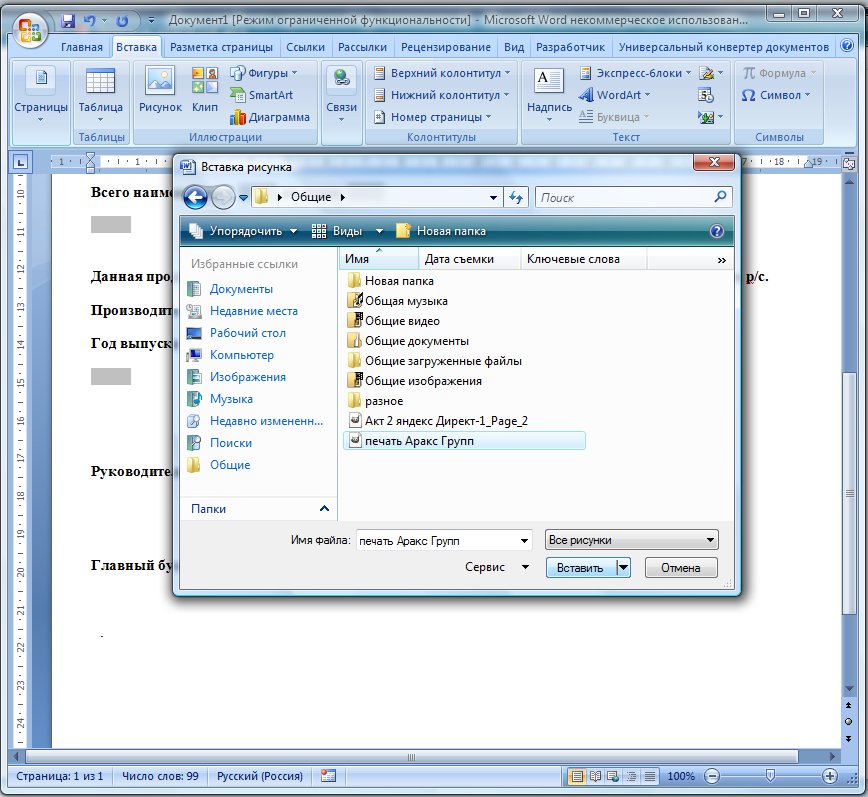The height and width of the screenshot is (797, 868).
Task: Collapse the Папки panel chevron
Action: tap(323, 509)
